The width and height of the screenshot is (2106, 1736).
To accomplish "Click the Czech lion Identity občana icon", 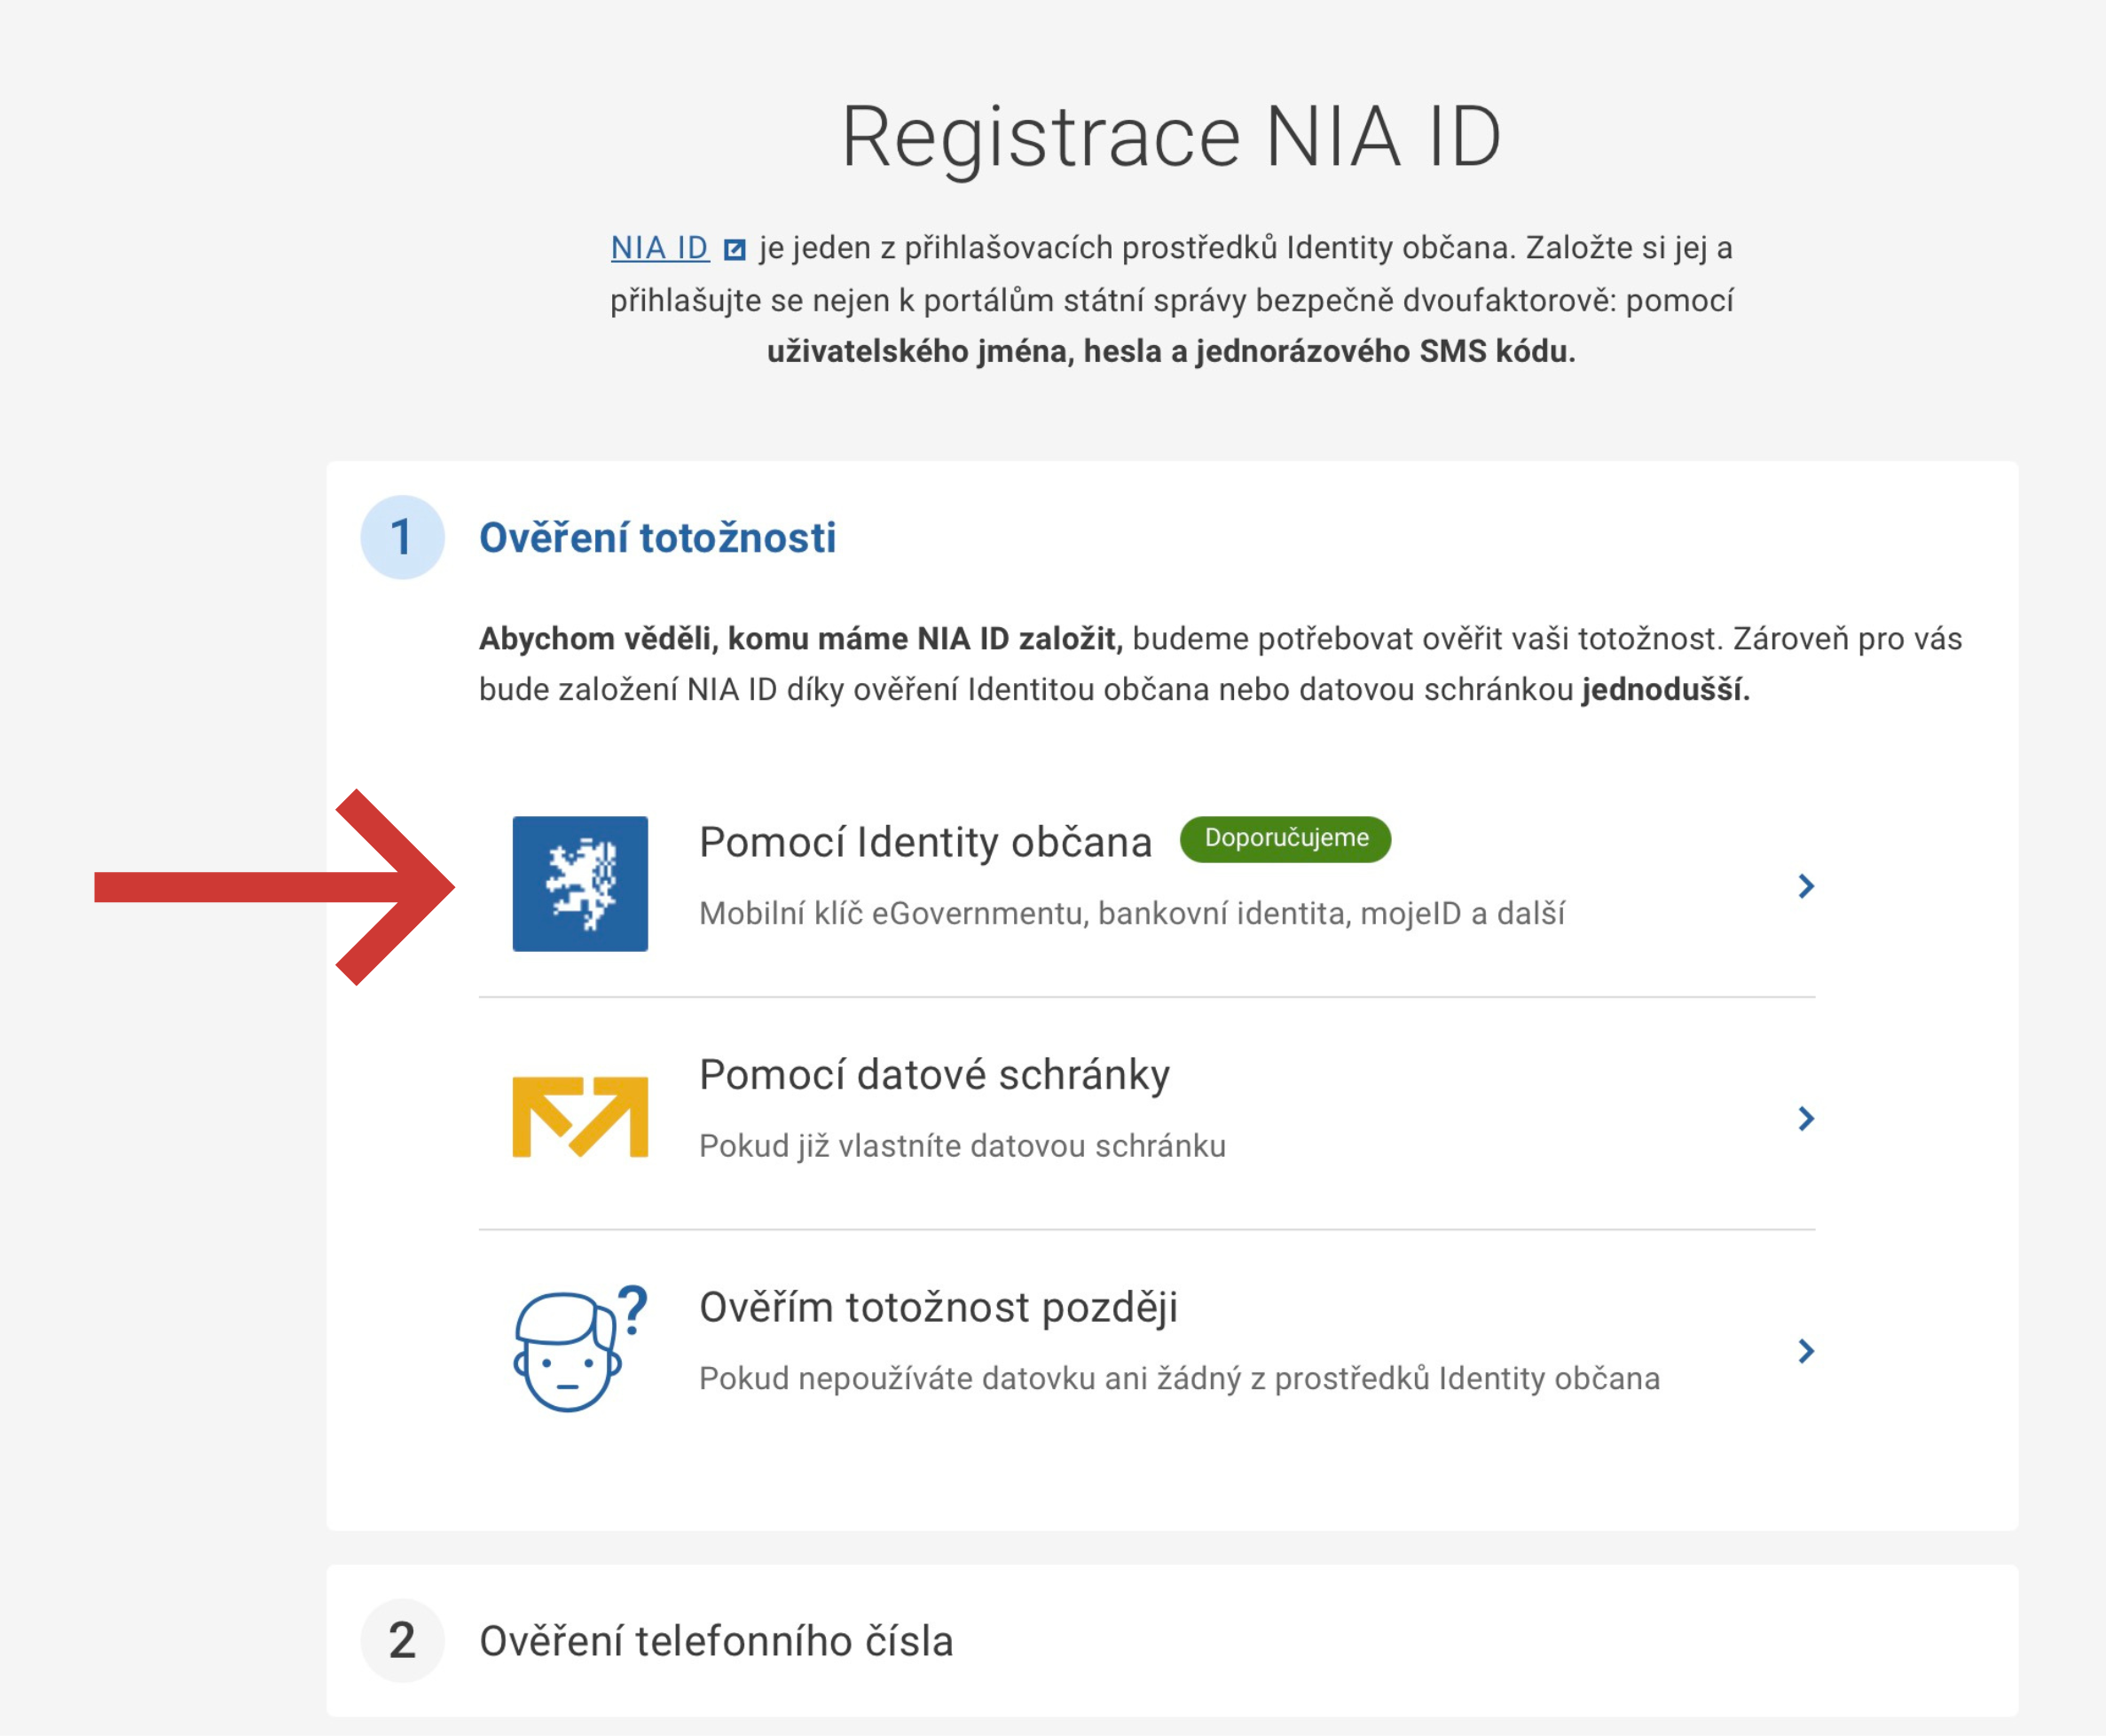I will pos(580,884).
